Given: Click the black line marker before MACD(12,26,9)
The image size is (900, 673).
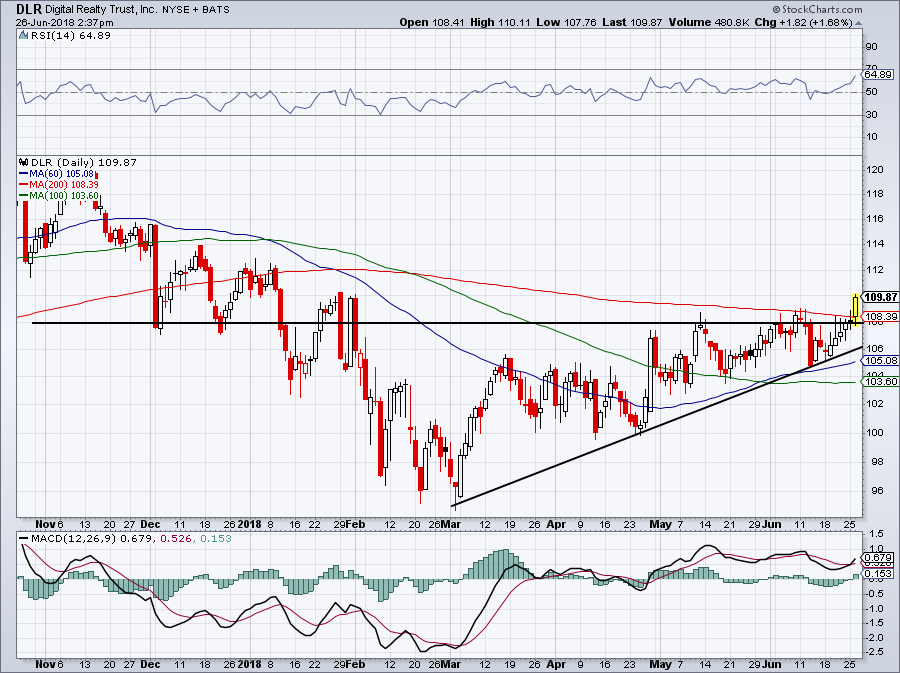Looking at the screenshot, I should (x=24, y=539).
